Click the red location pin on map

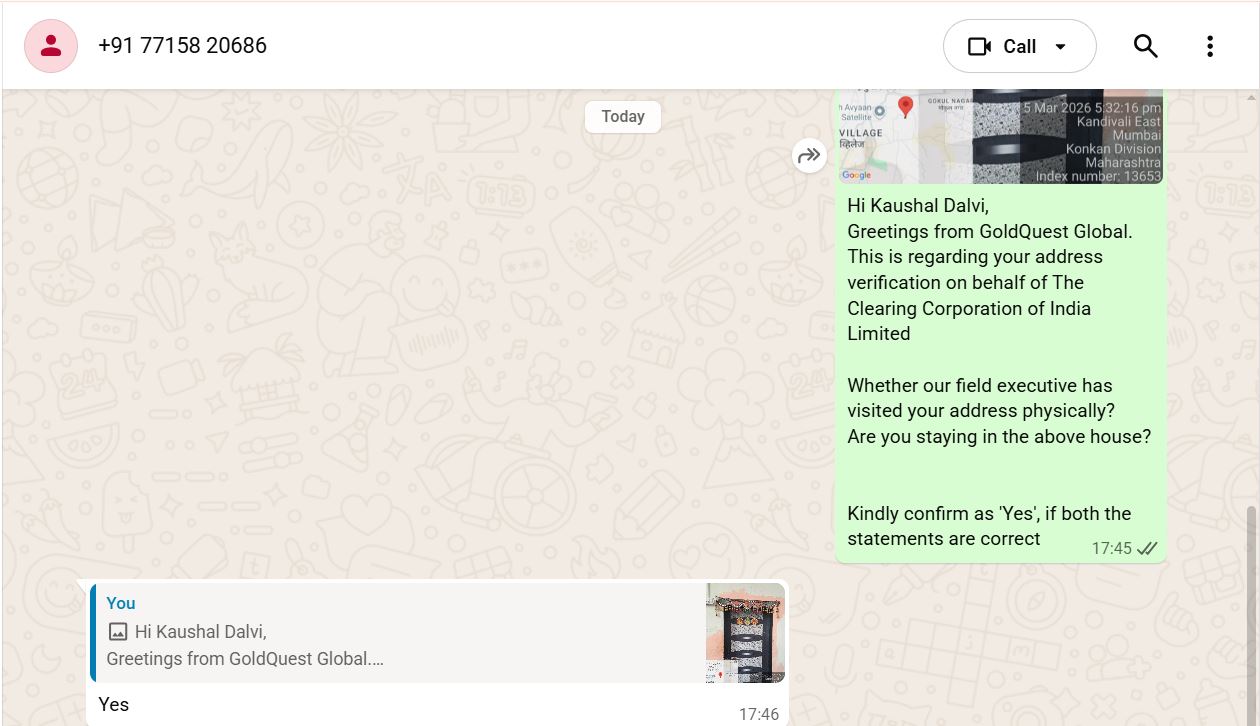pyautogui.click(x=905, y=106)
